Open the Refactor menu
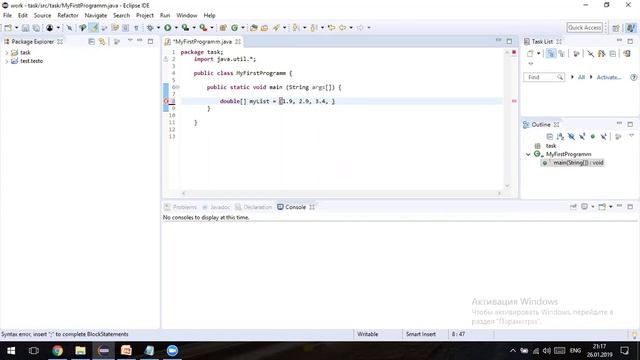The height and width of the screenshot is (360, 640). click(x=68, y=16)
